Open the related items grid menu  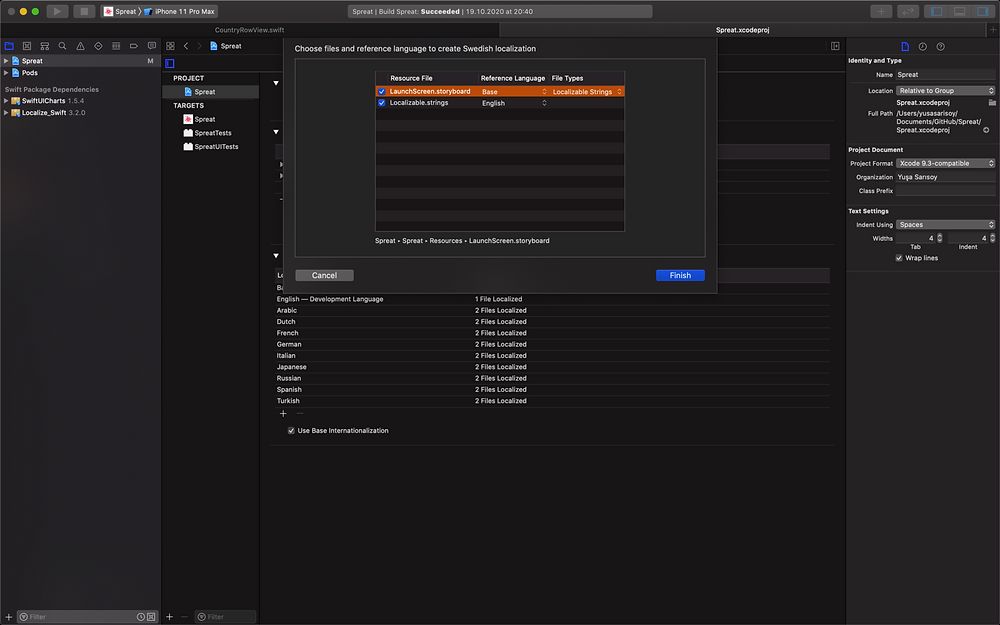tap(170, 46)
